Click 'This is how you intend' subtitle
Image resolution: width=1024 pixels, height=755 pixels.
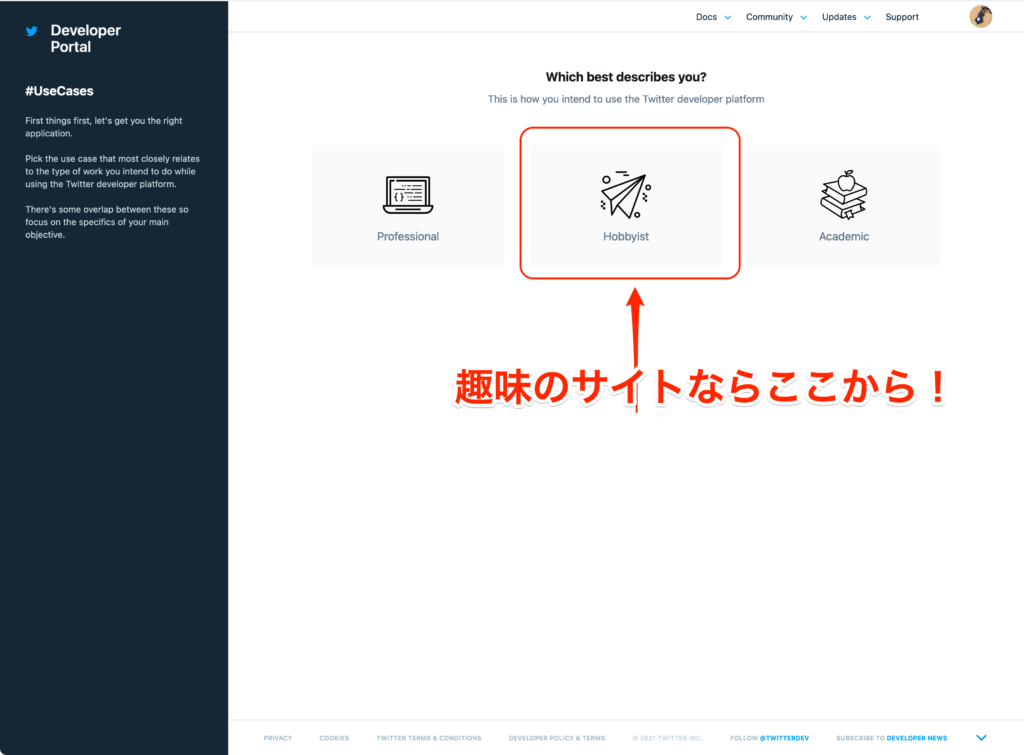[x=626, y=99]
